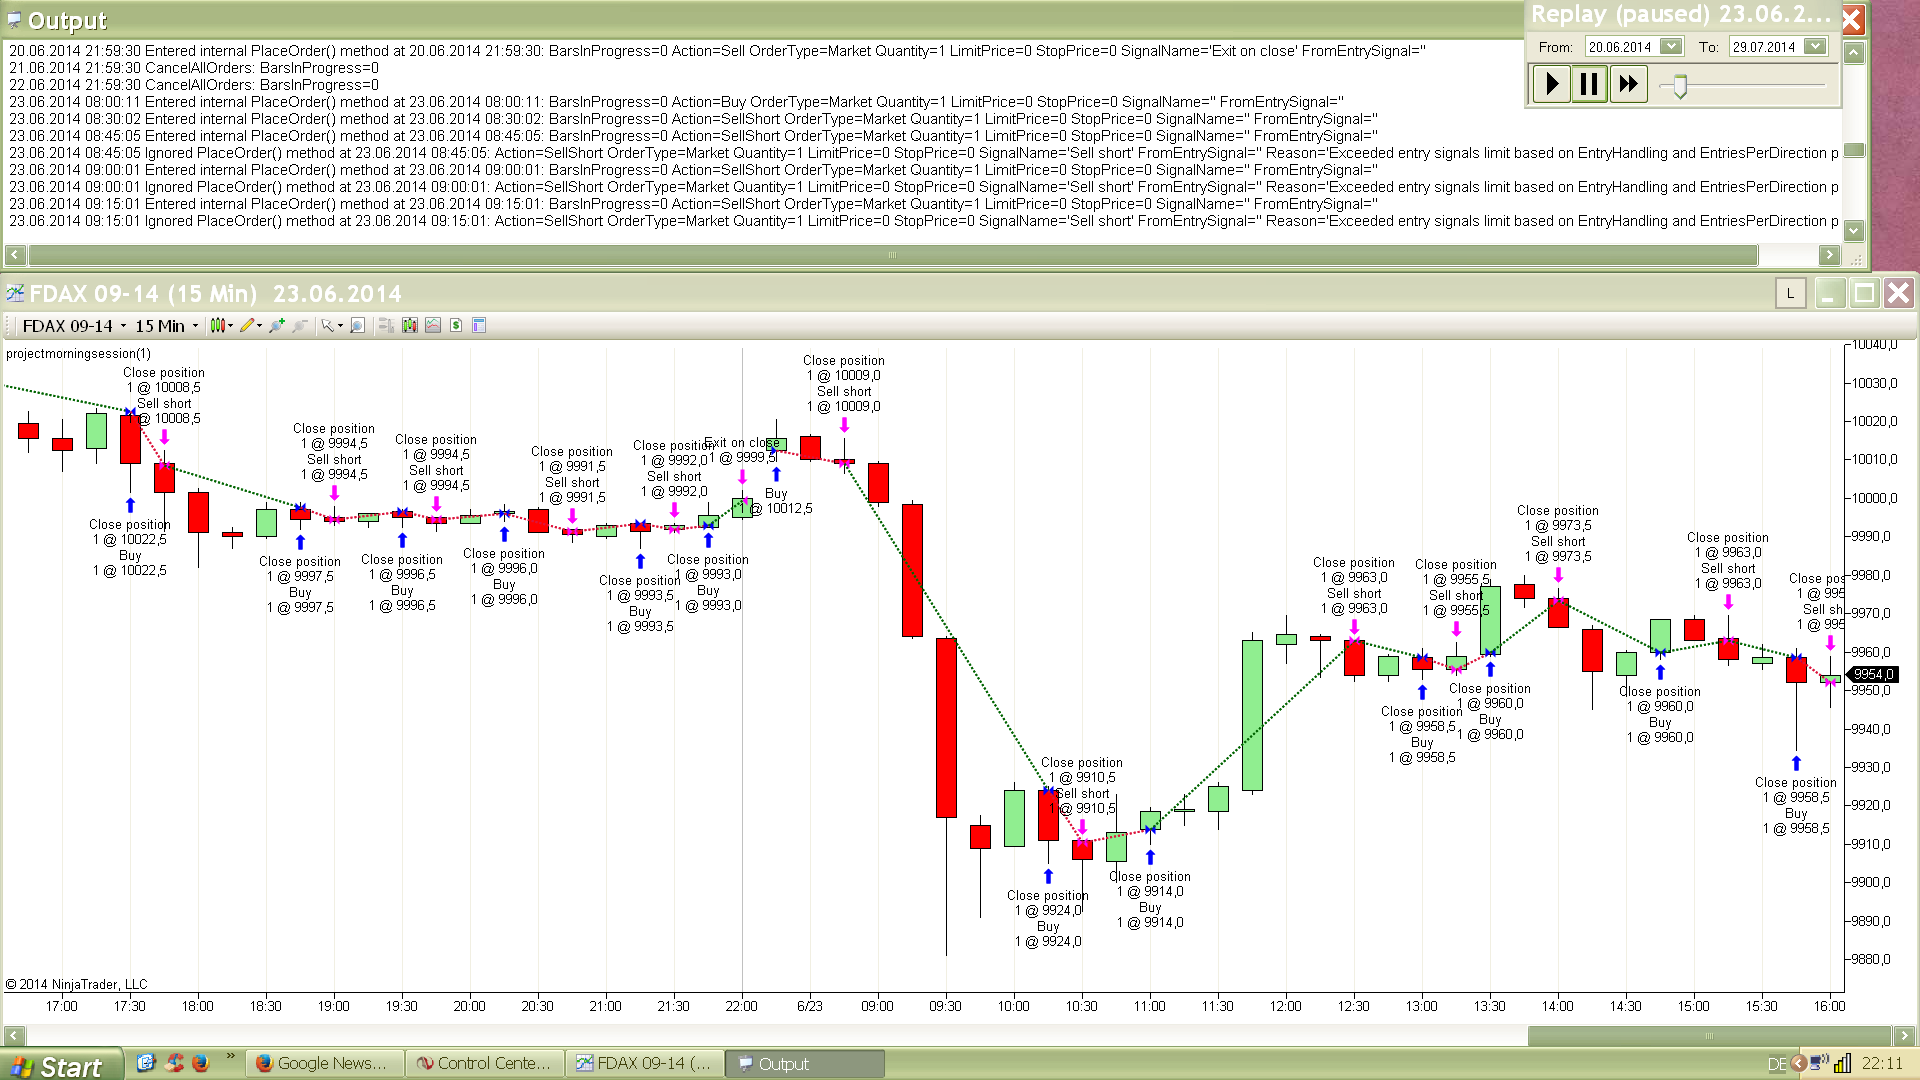Open the To date 29.07.2014 dropdown

tap(1815, 47)
